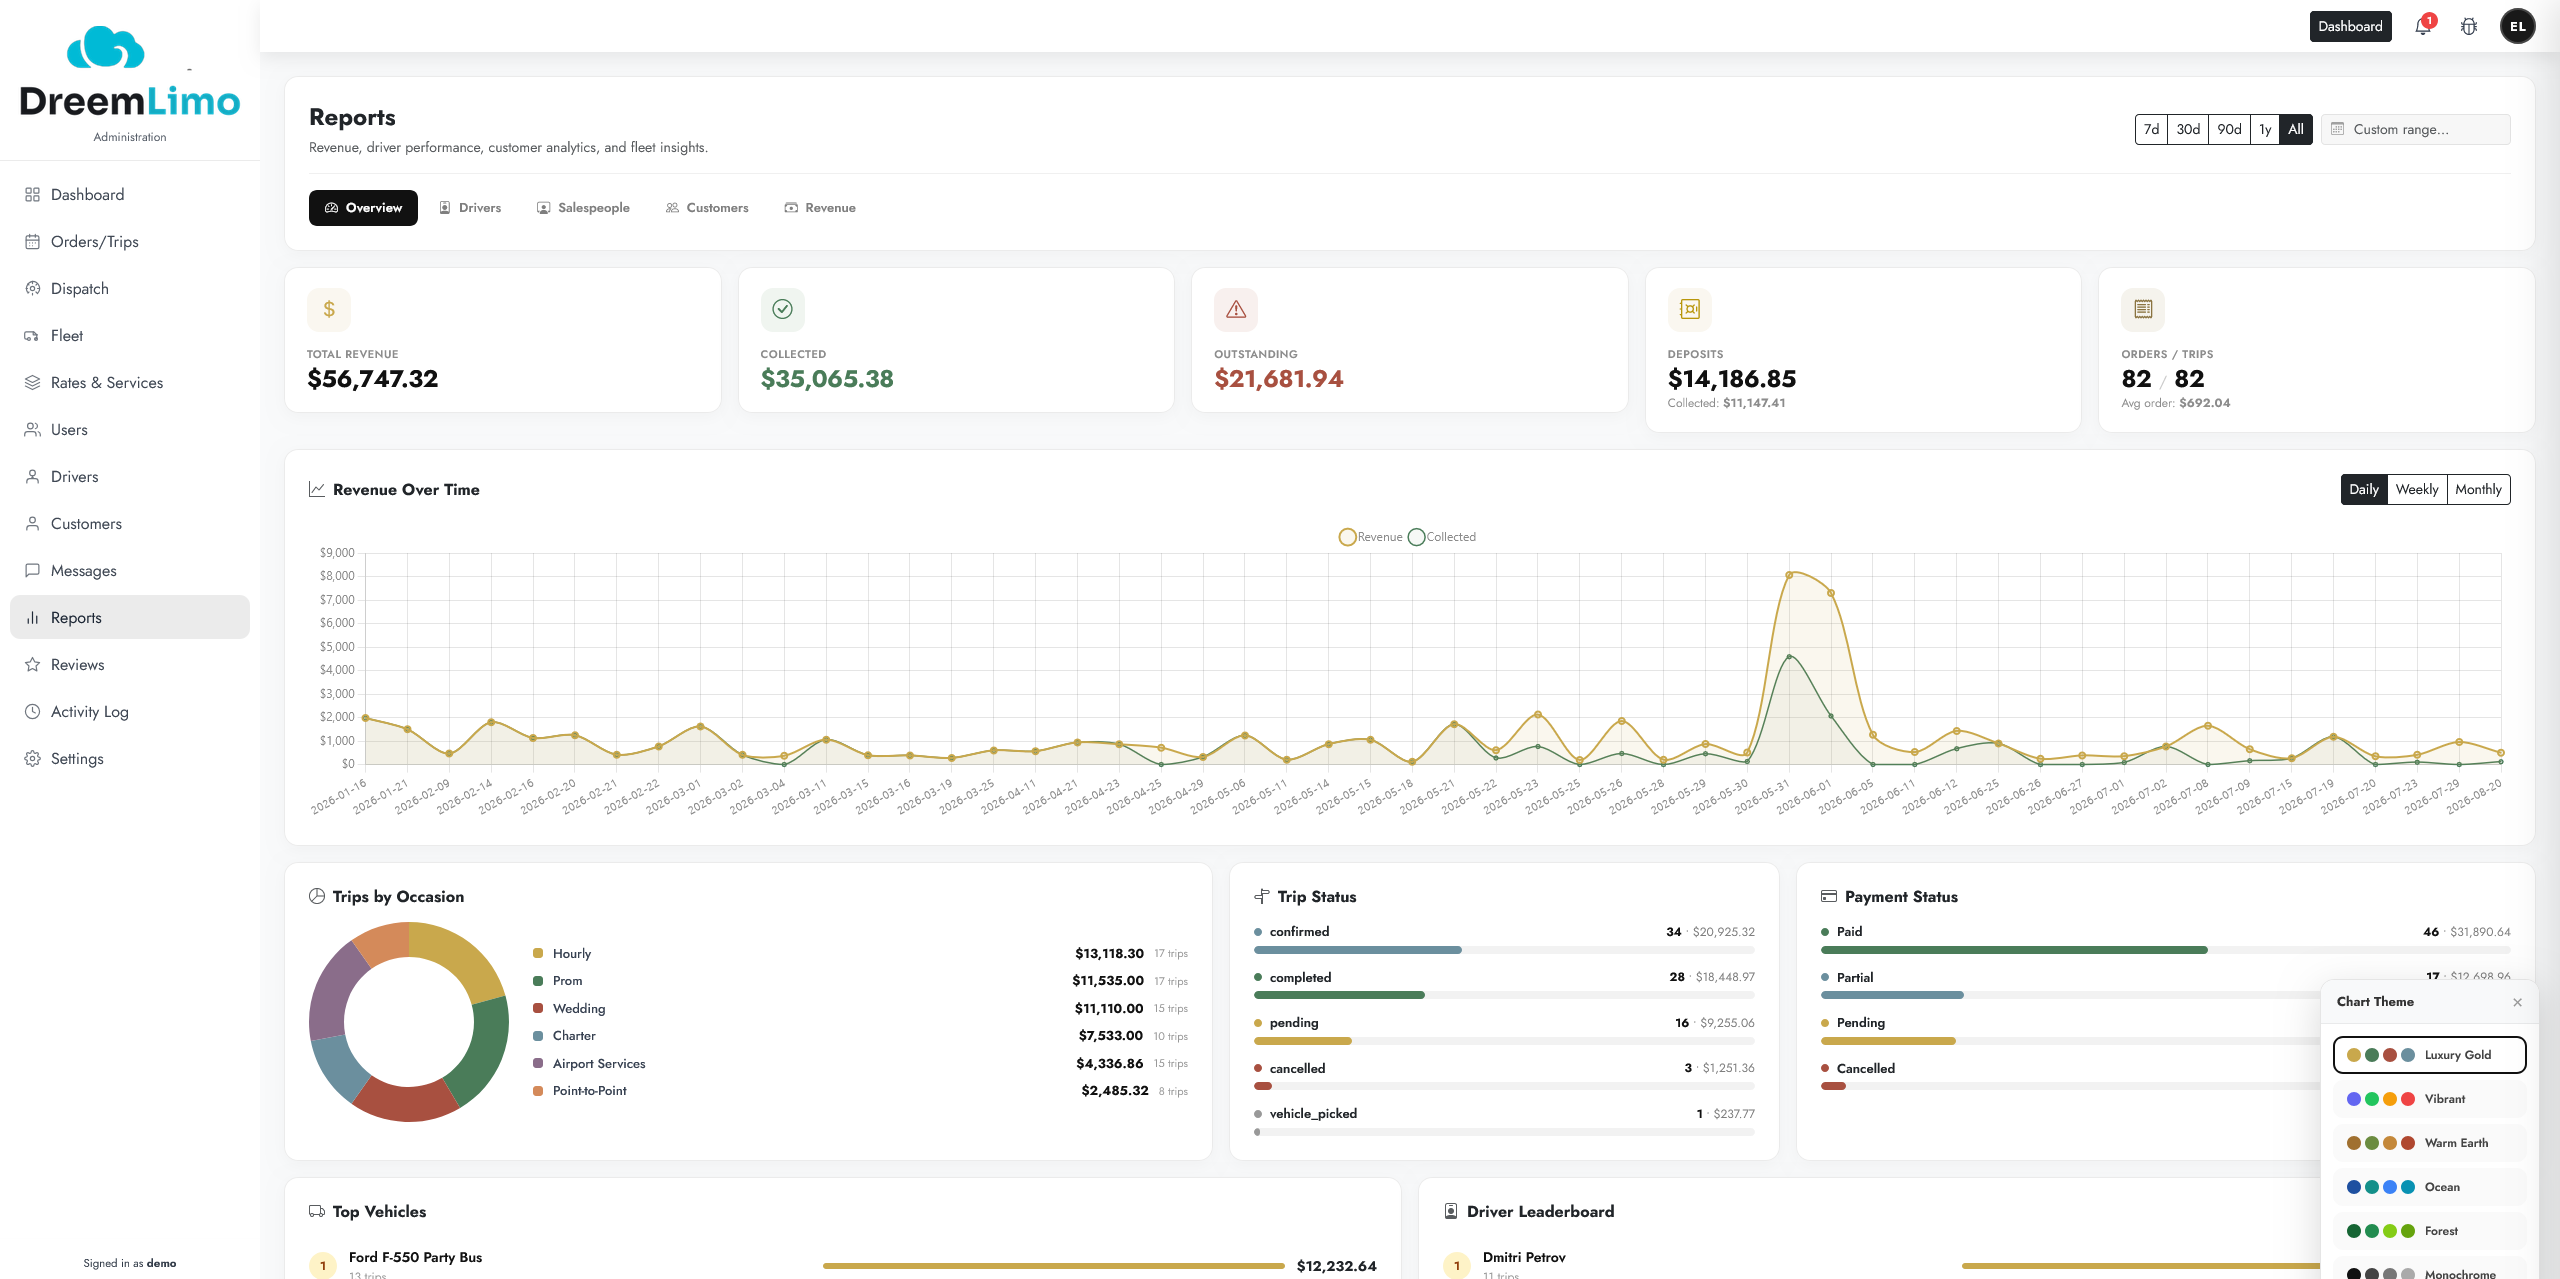
Task: Click the Ford F-550 Party Bus row
Action: 843,1265
